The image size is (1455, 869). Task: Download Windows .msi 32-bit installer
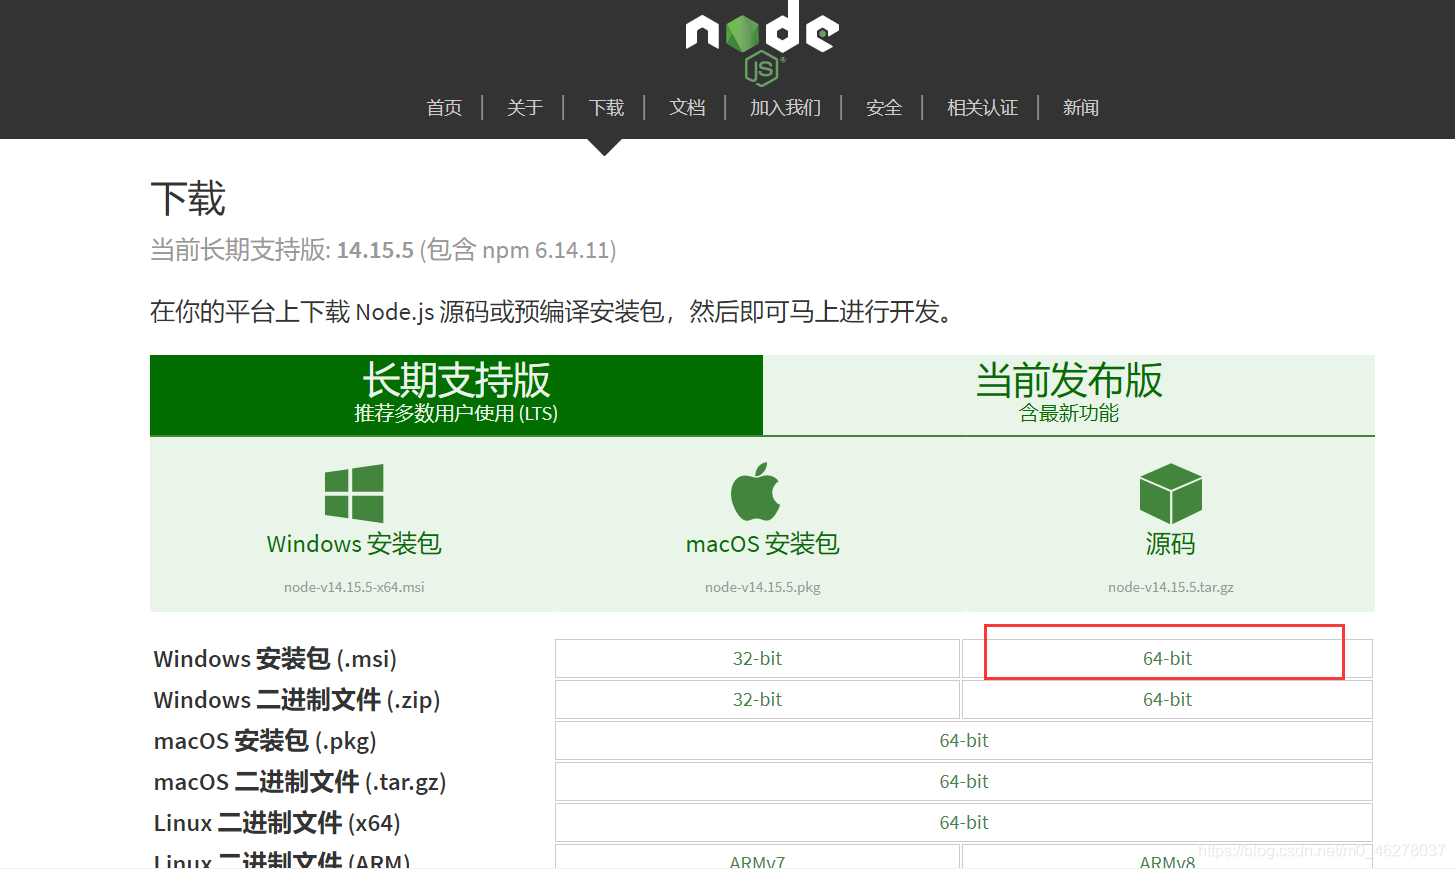click(757, 659)
